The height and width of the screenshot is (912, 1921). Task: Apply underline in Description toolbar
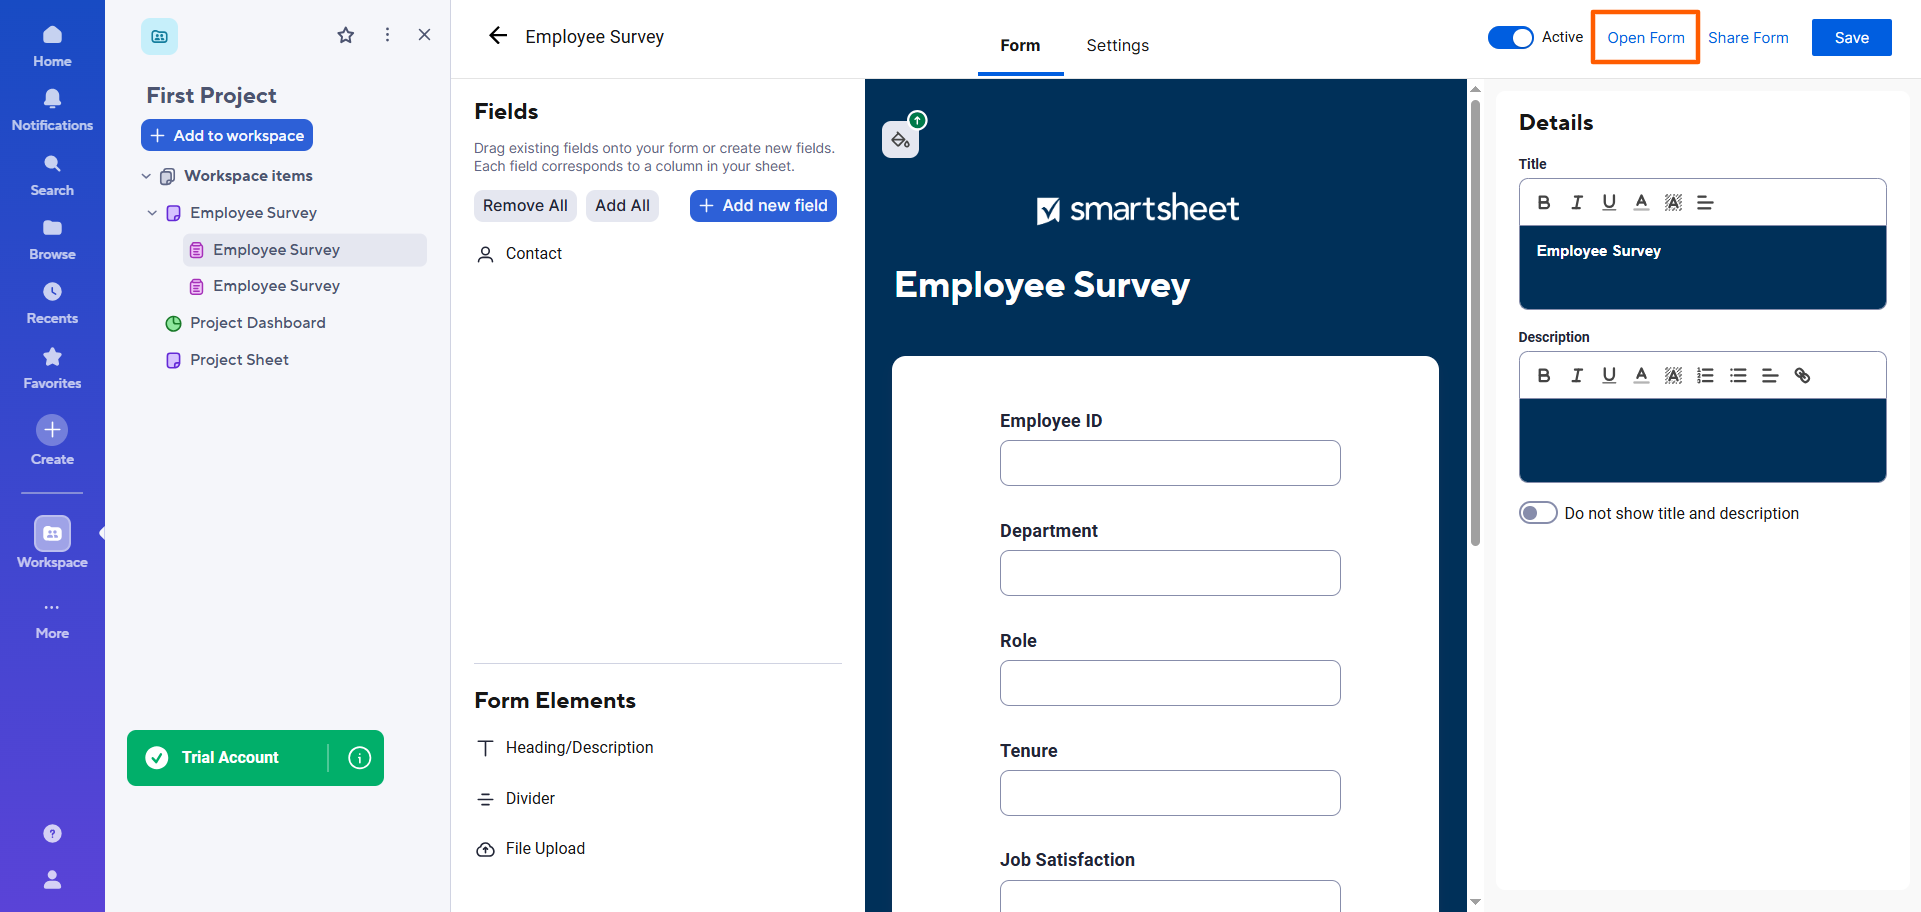pyautogui.click(x=1609, y=375)
